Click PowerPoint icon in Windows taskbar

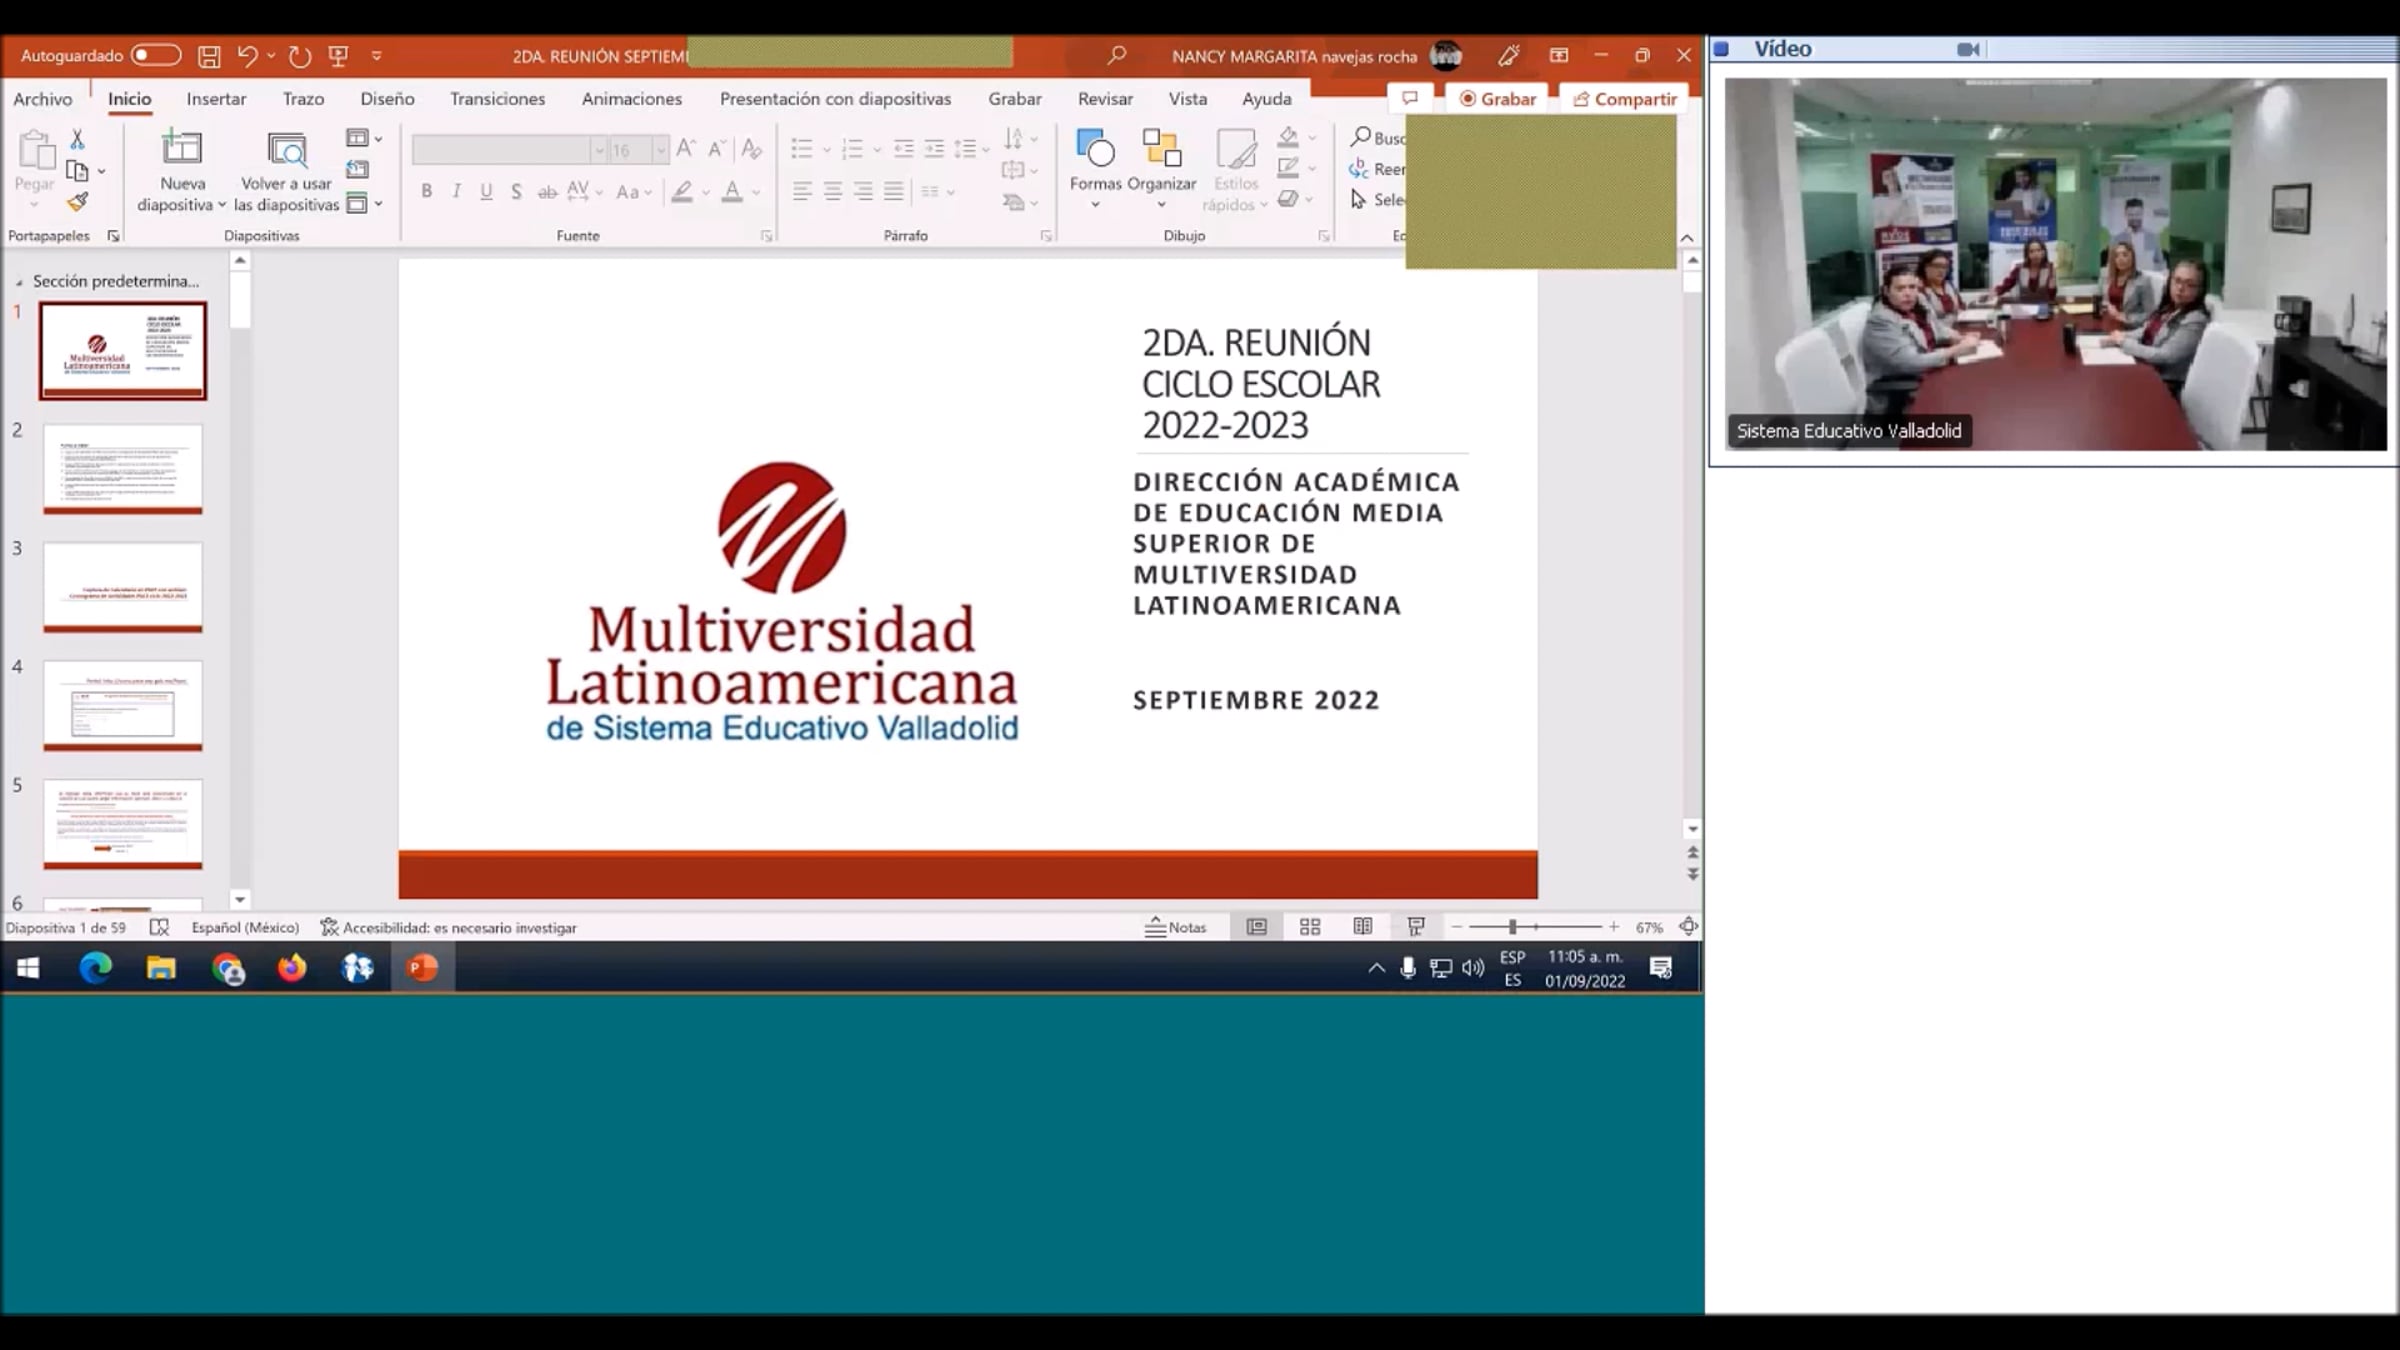422,967
